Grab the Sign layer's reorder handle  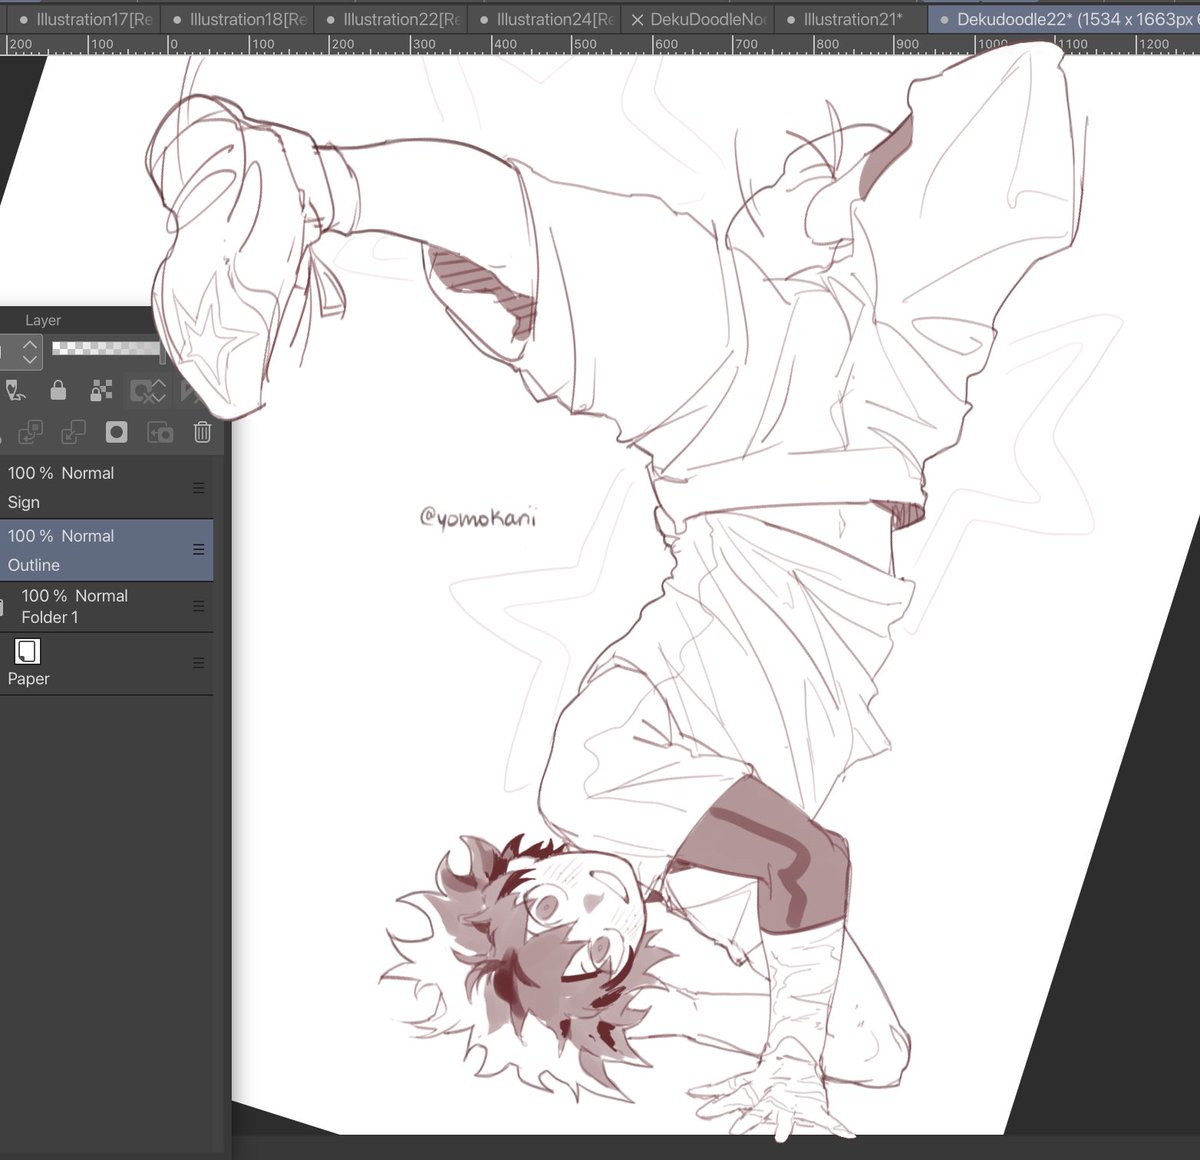[x=198, y=488]
